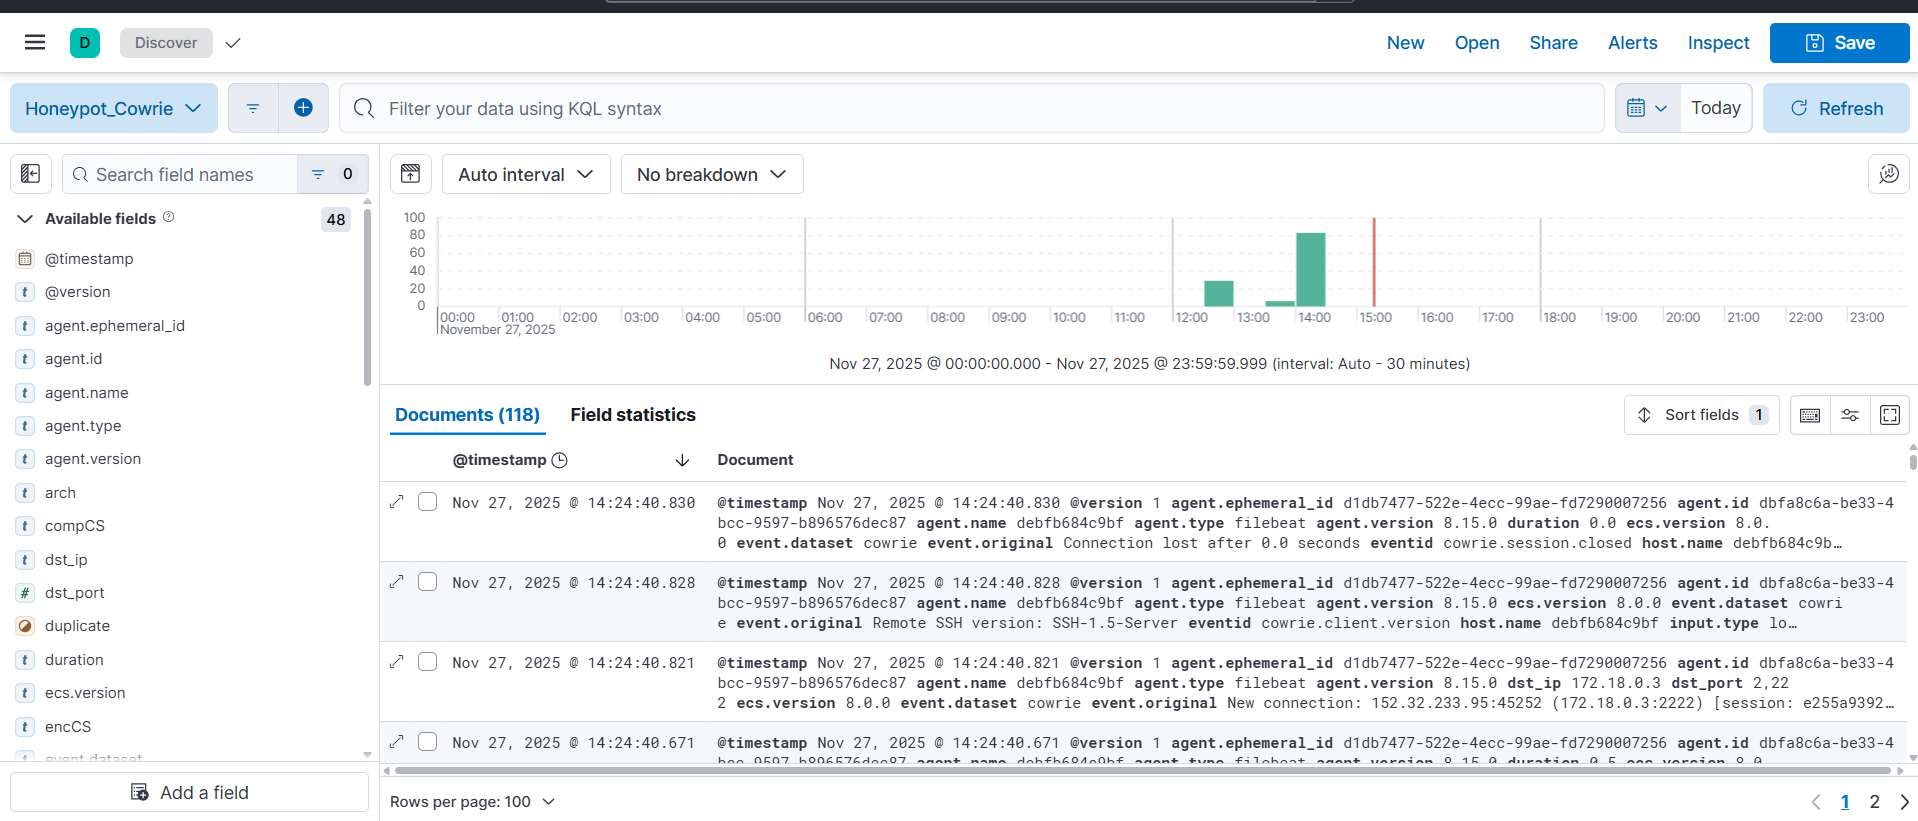Viewport: 1918px width, 821px height.
Task: Toggle the field list sidebar icon
Action: (x=31, y=174)
